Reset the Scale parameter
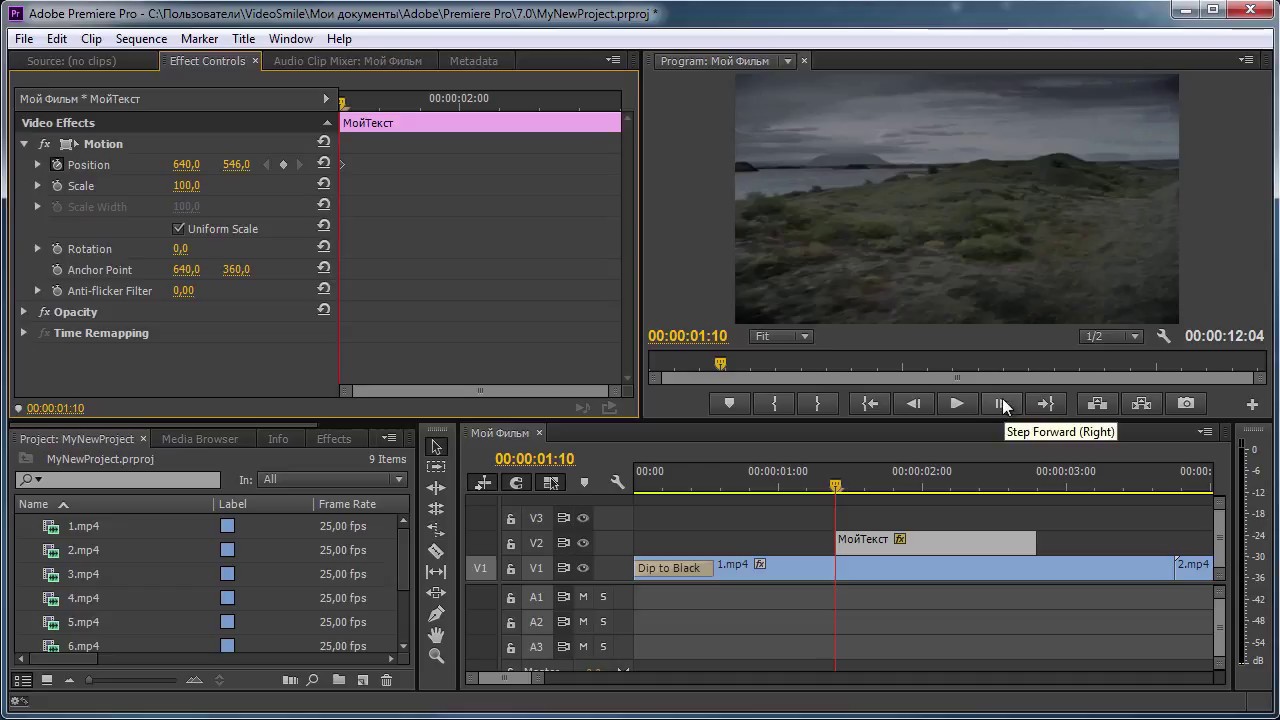1280x720 pixels. [323, 184]
